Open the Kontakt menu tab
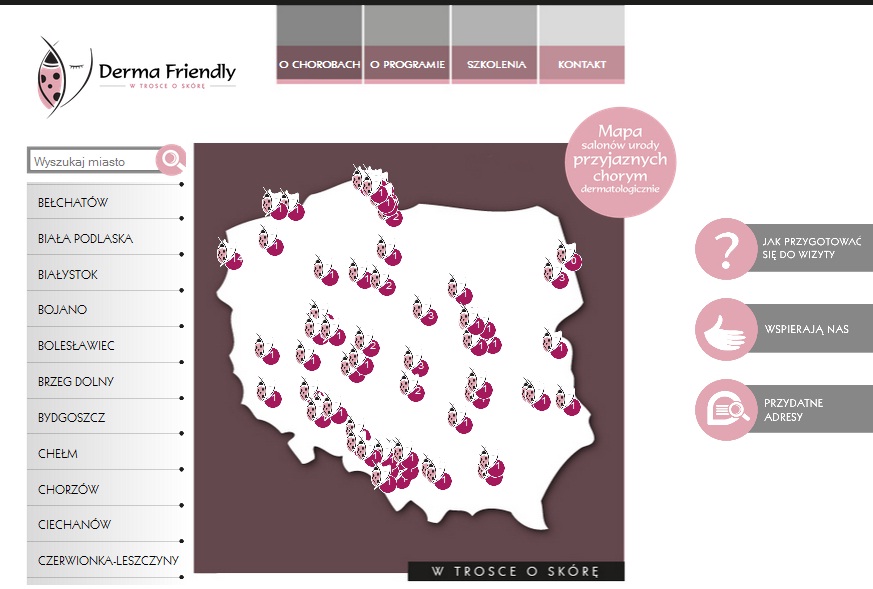This screenshot has width=873, height=589. (582, 65)
